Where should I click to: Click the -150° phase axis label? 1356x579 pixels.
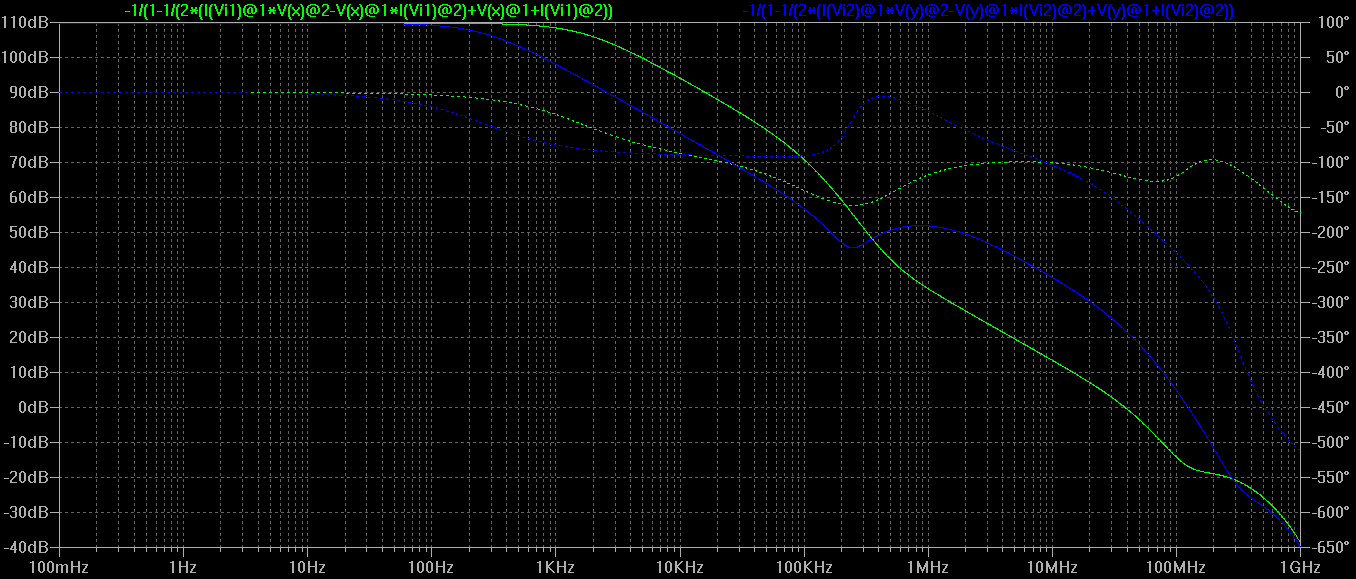pyautogui.click(x=1330, y=197)
